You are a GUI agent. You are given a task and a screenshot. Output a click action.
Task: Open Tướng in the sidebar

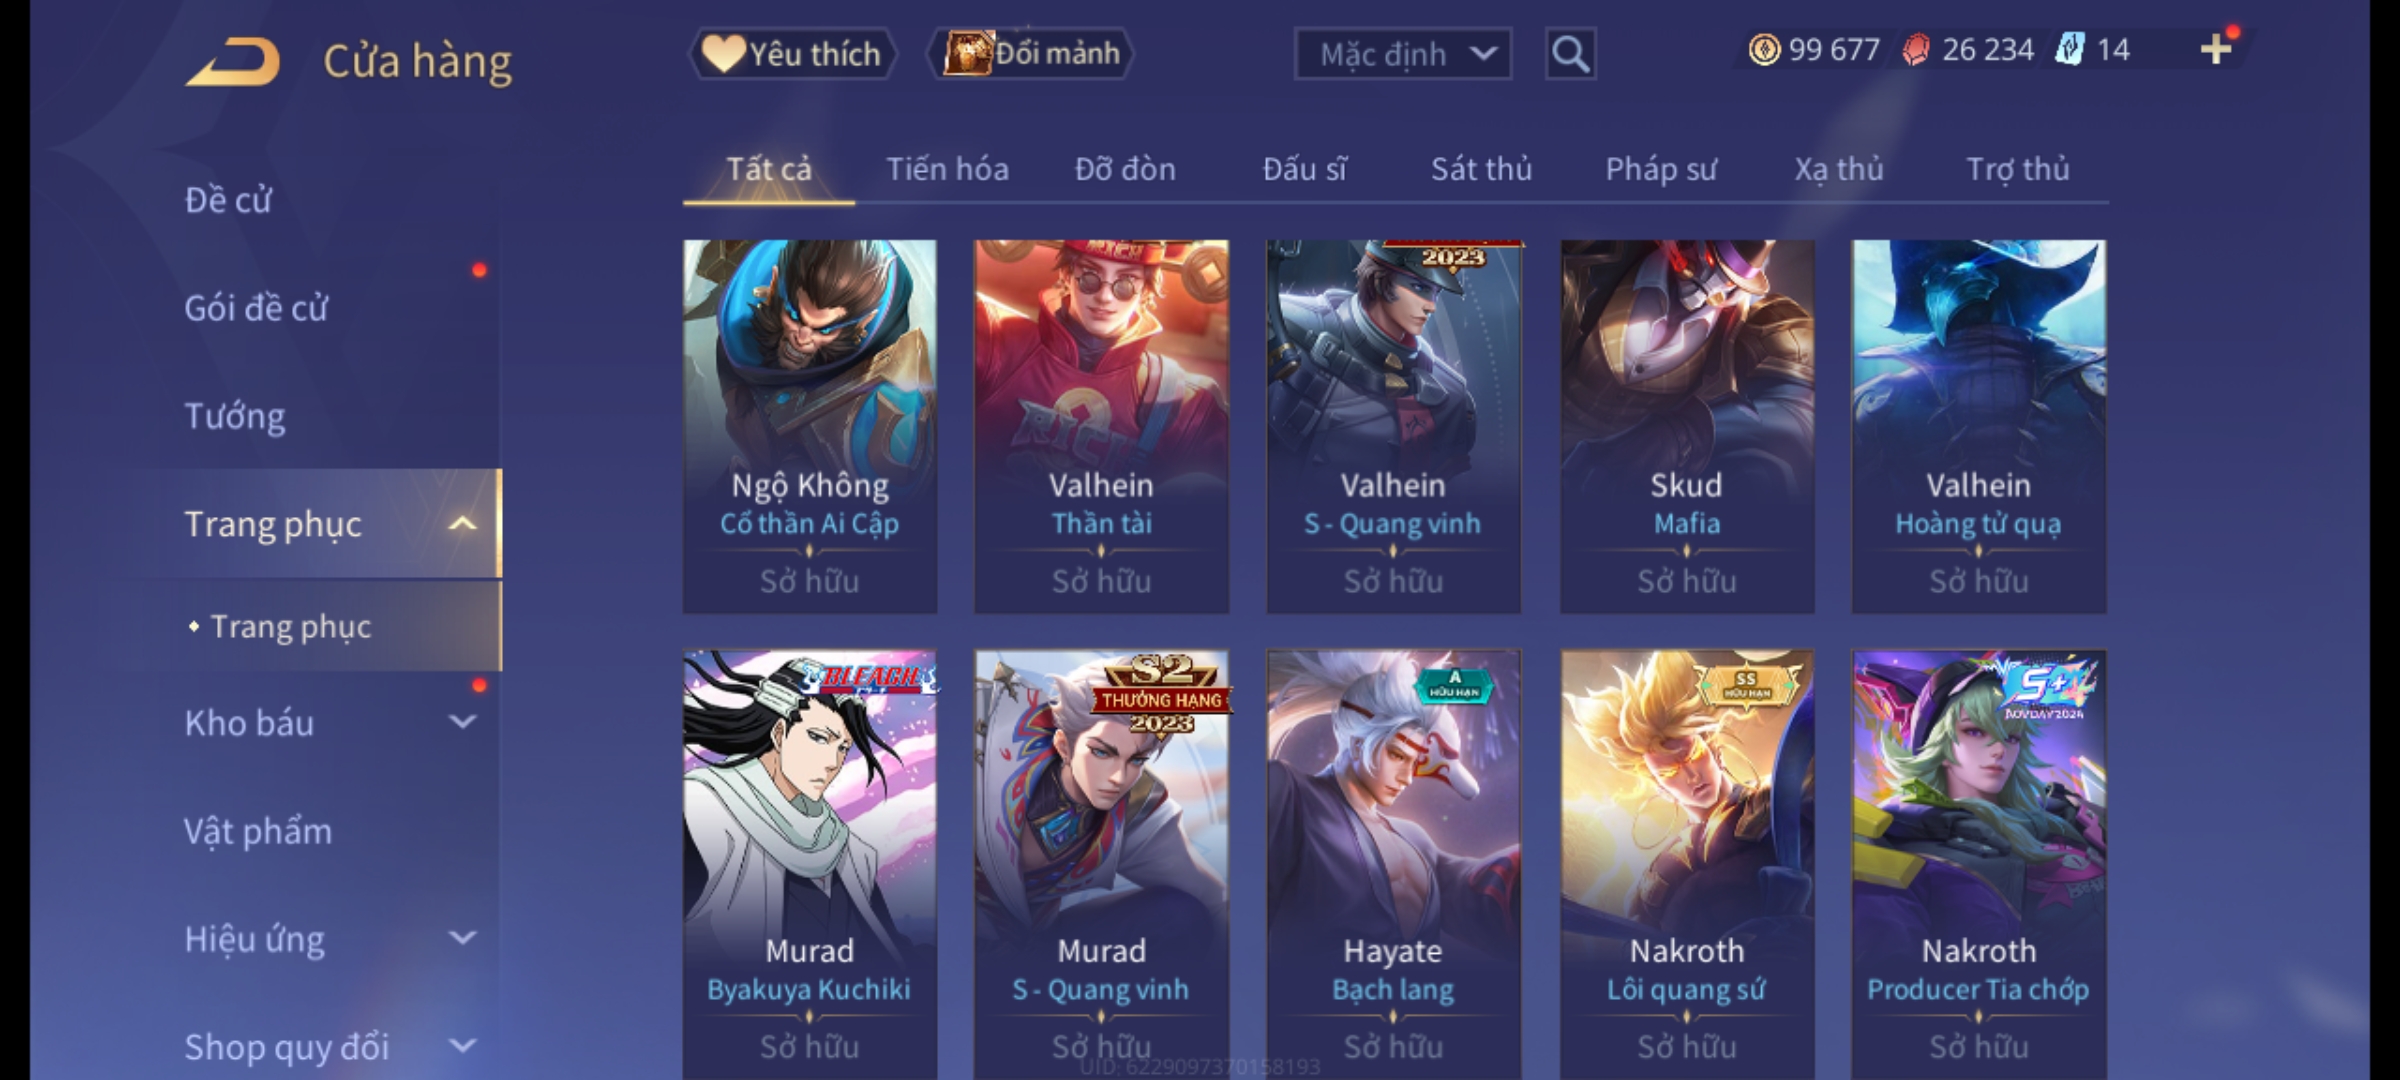[235, 416]
